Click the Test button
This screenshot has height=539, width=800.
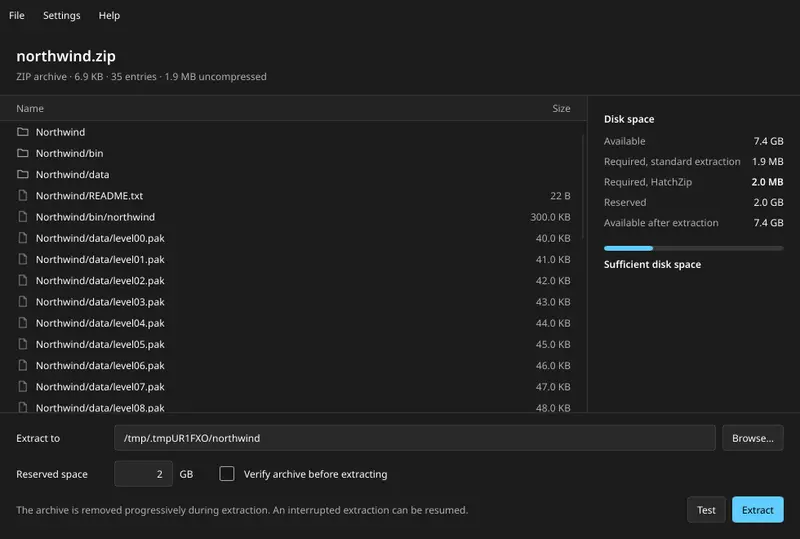[706, 510]
